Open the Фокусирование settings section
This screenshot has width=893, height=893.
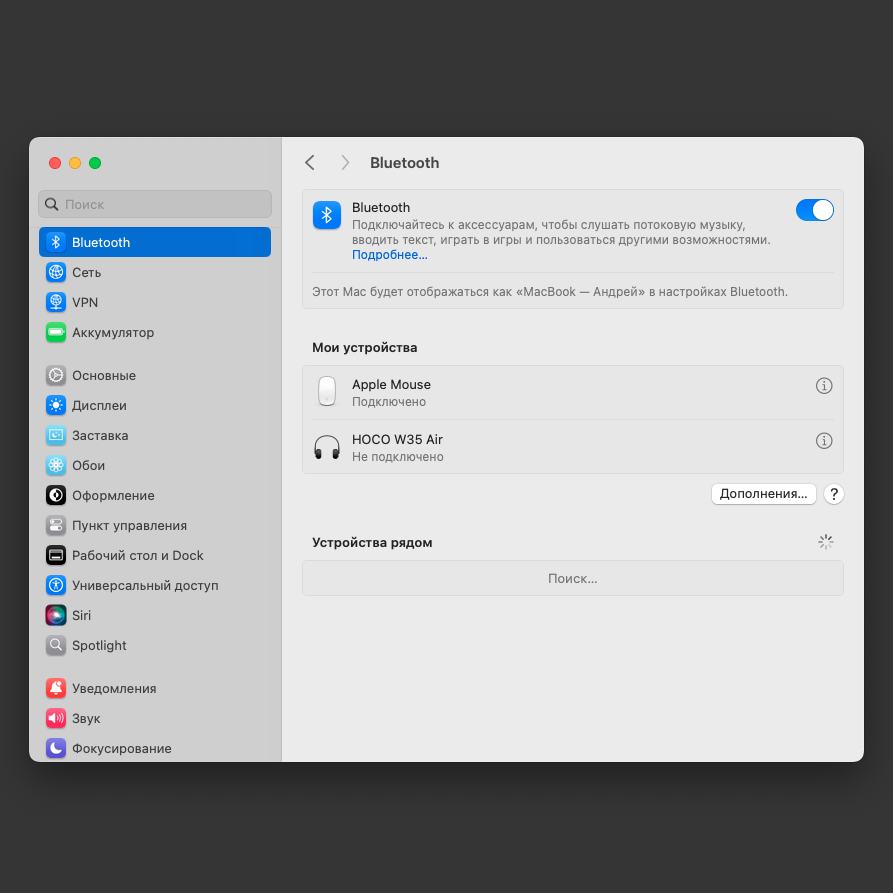(x=155, y=748)
